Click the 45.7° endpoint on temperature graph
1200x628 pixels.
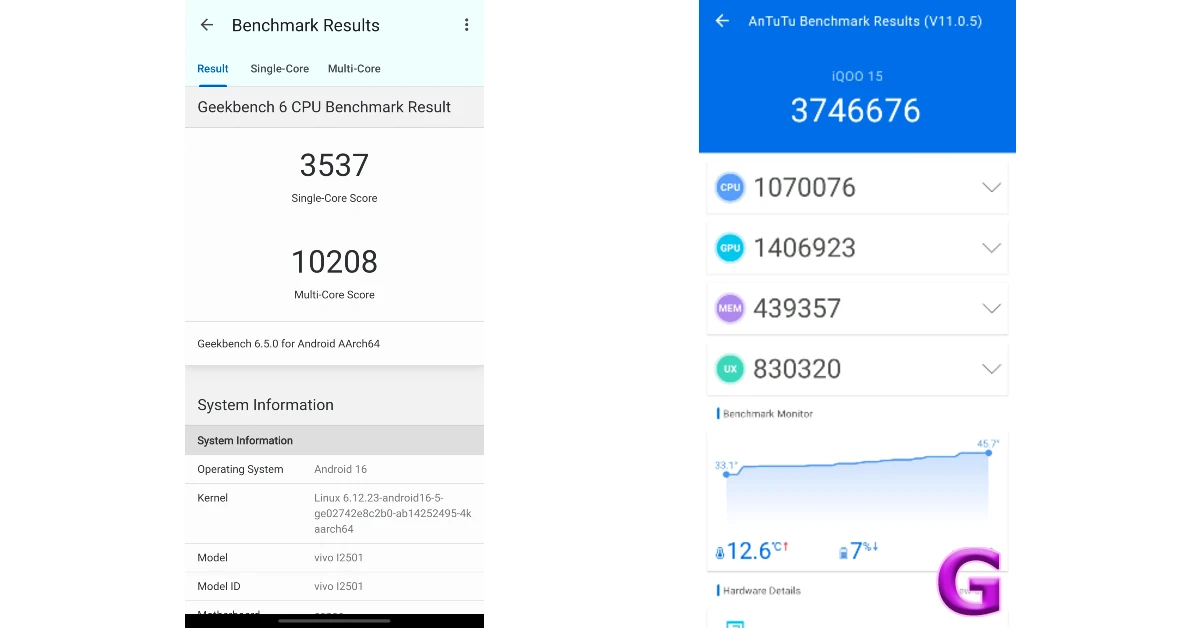[x=988, y=453]
